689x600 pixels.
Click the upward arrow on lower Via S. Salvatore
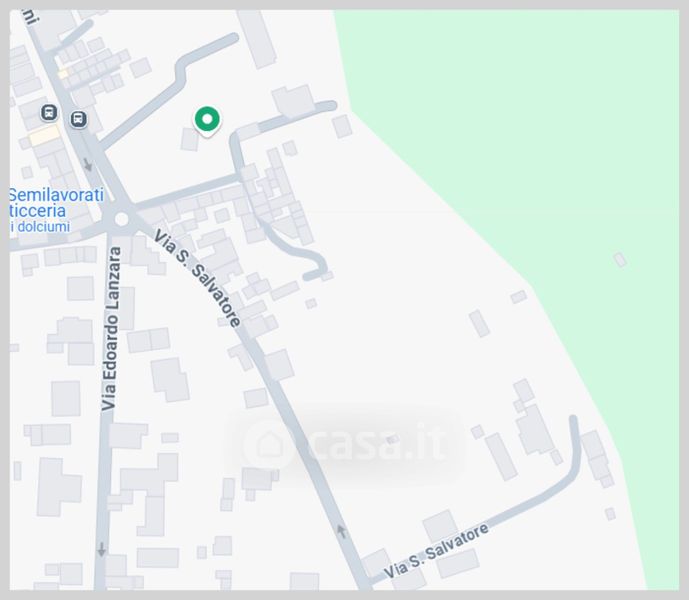tap(341, 531)
